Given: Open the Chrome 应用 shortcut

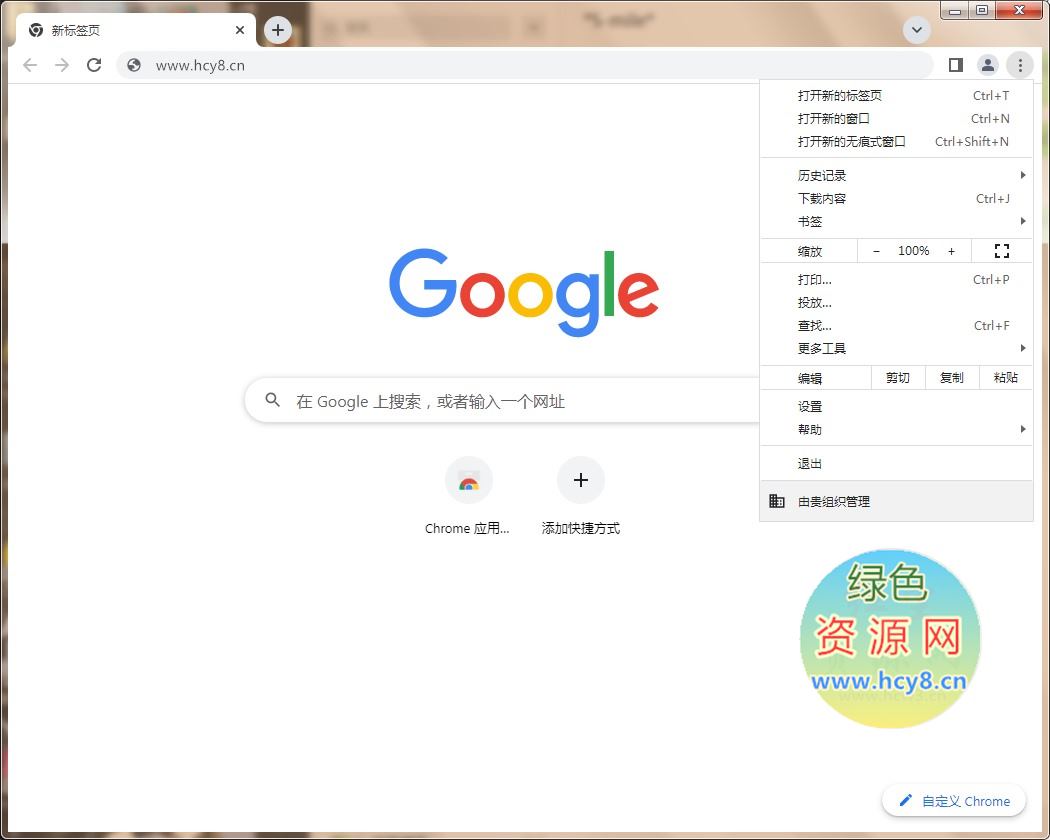Looking at the screenshot, I should [x=468, y=496].
